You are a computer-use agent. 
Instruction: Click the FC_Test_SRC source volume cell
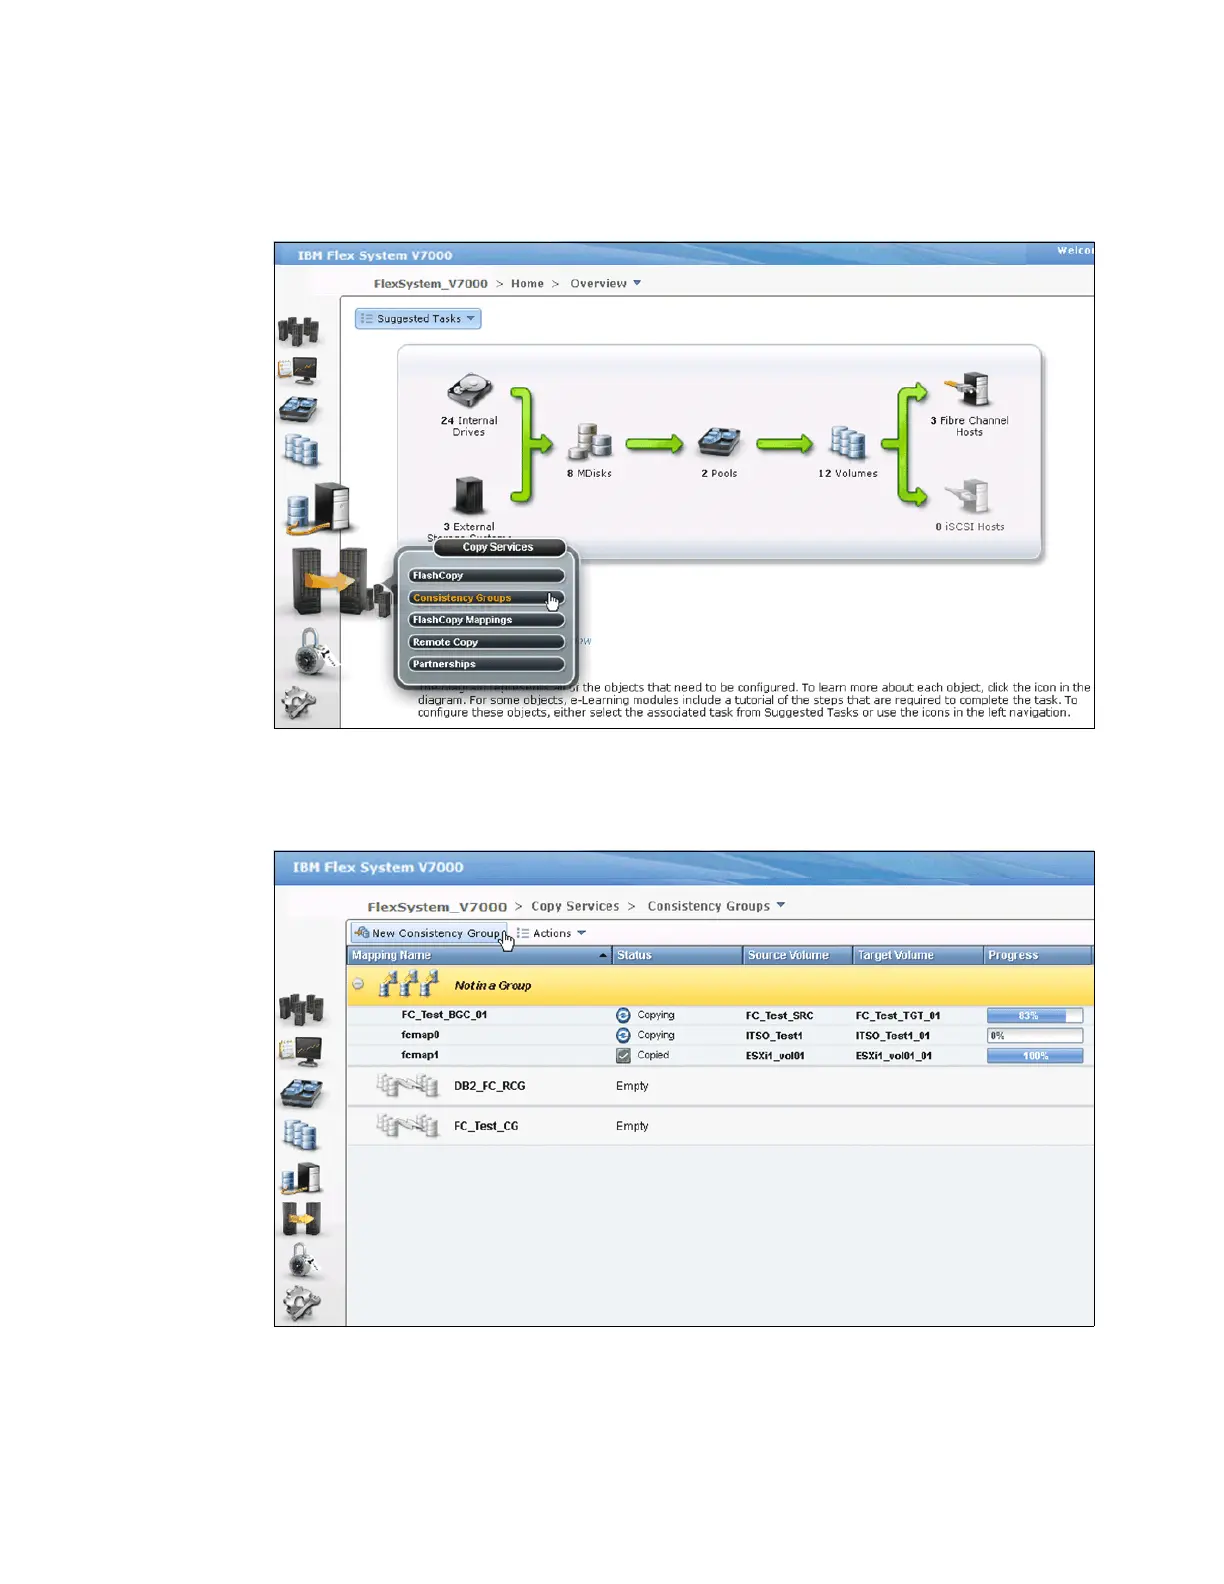[x=779, y=1015]
